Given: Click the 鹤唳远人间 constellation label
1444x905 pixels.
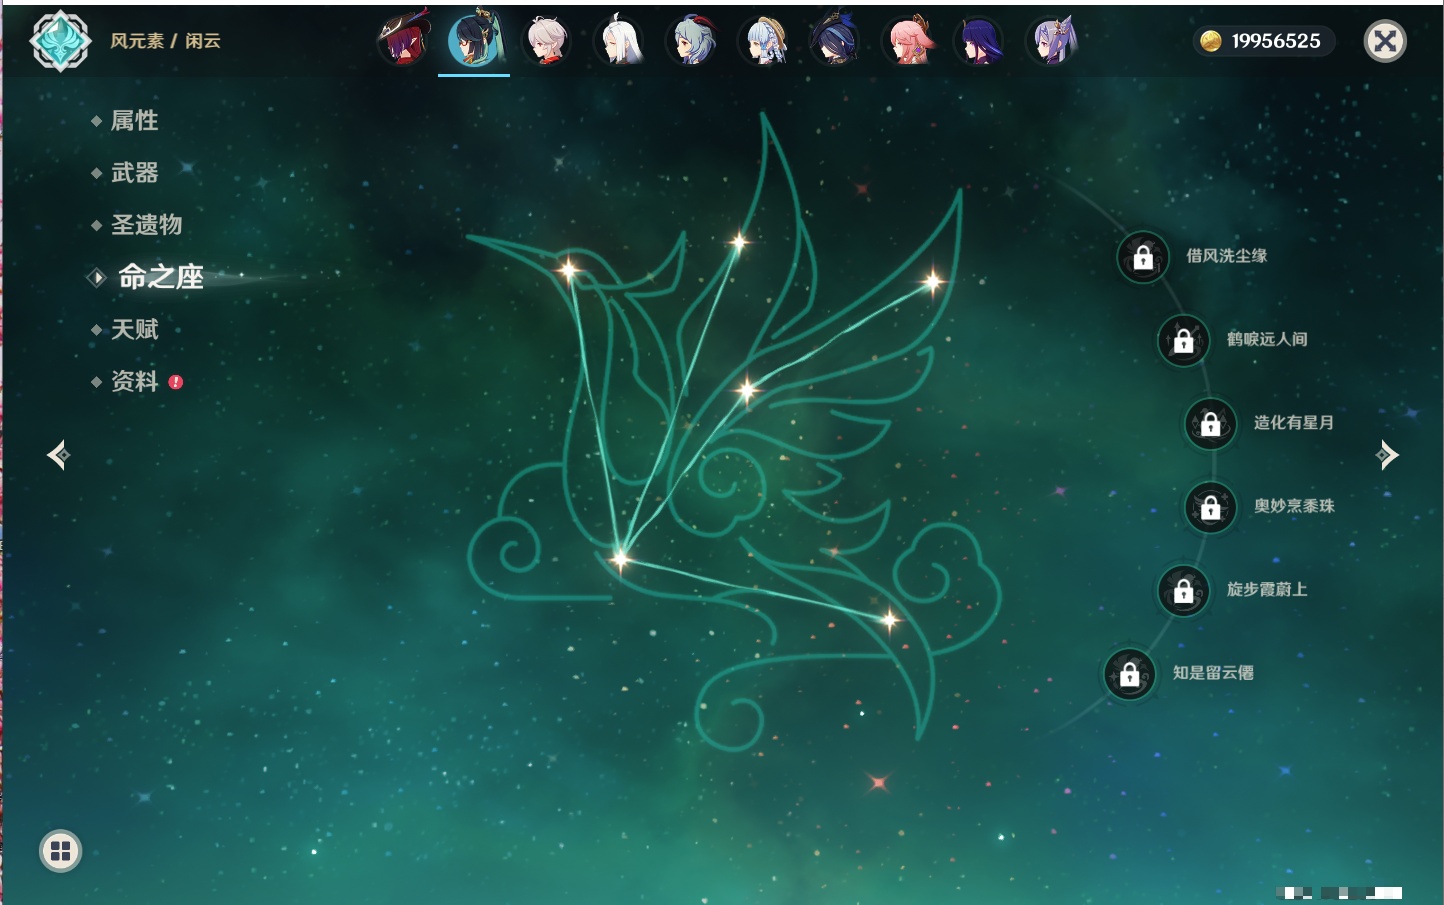Looking at the screenshot, I should point(1267,339).
